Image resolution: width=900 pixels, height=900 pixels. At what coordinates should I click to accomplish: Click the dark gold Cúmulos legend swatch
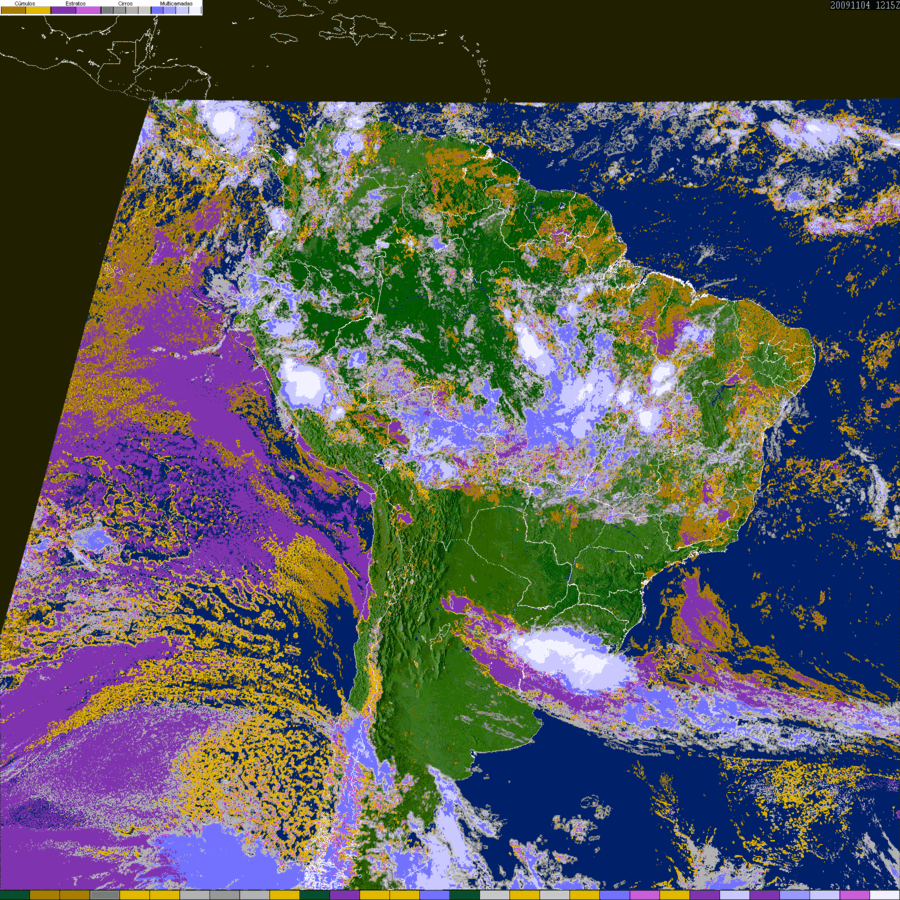pos(13,10)
